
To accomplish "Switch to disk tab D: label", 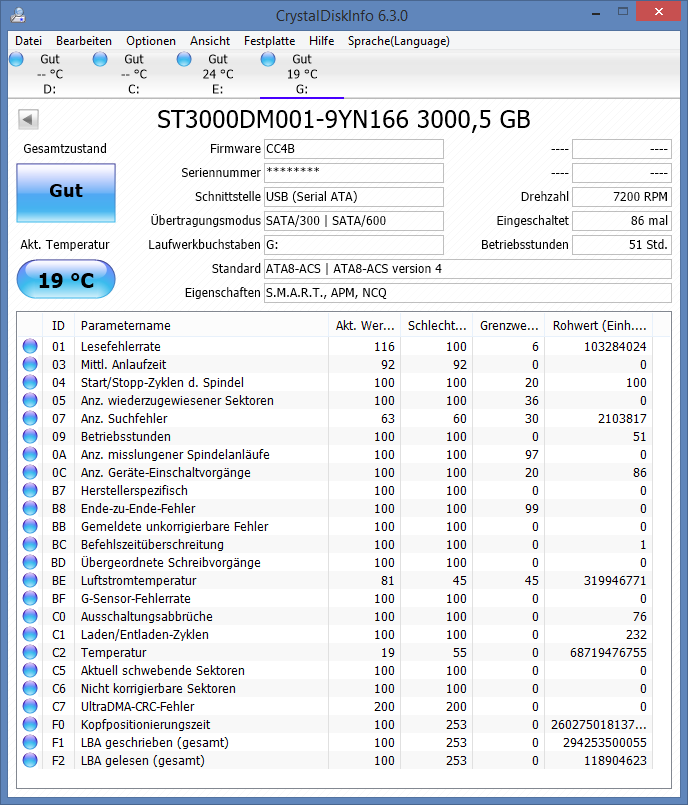I will click(x=49, y=89).
